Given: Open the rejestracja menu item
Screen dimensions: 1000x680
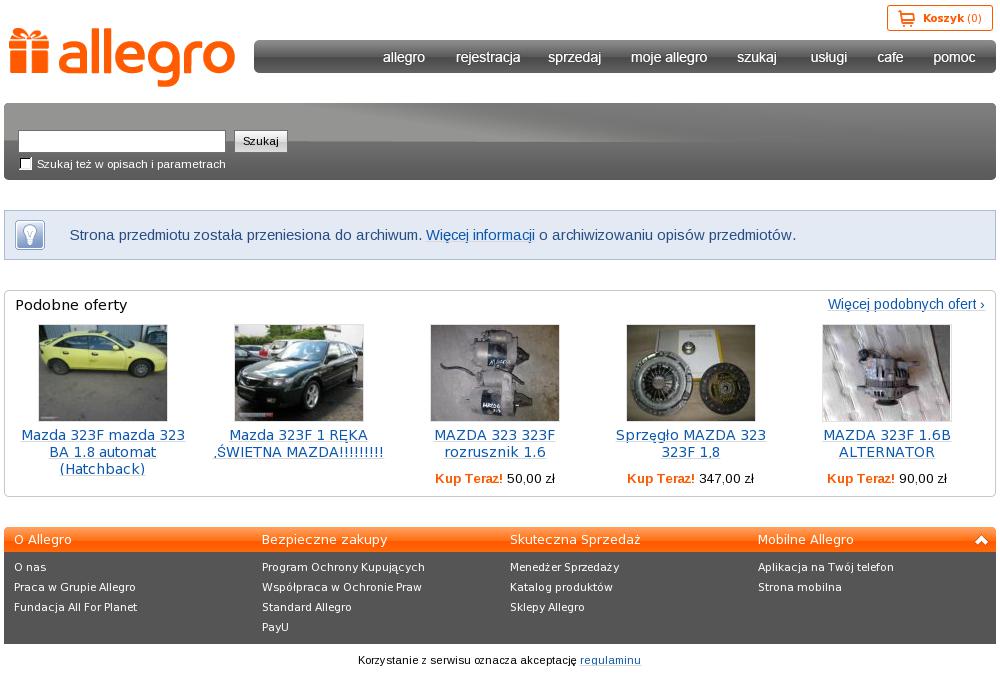Looking at the screenshot, I should [x=488, y=57].
